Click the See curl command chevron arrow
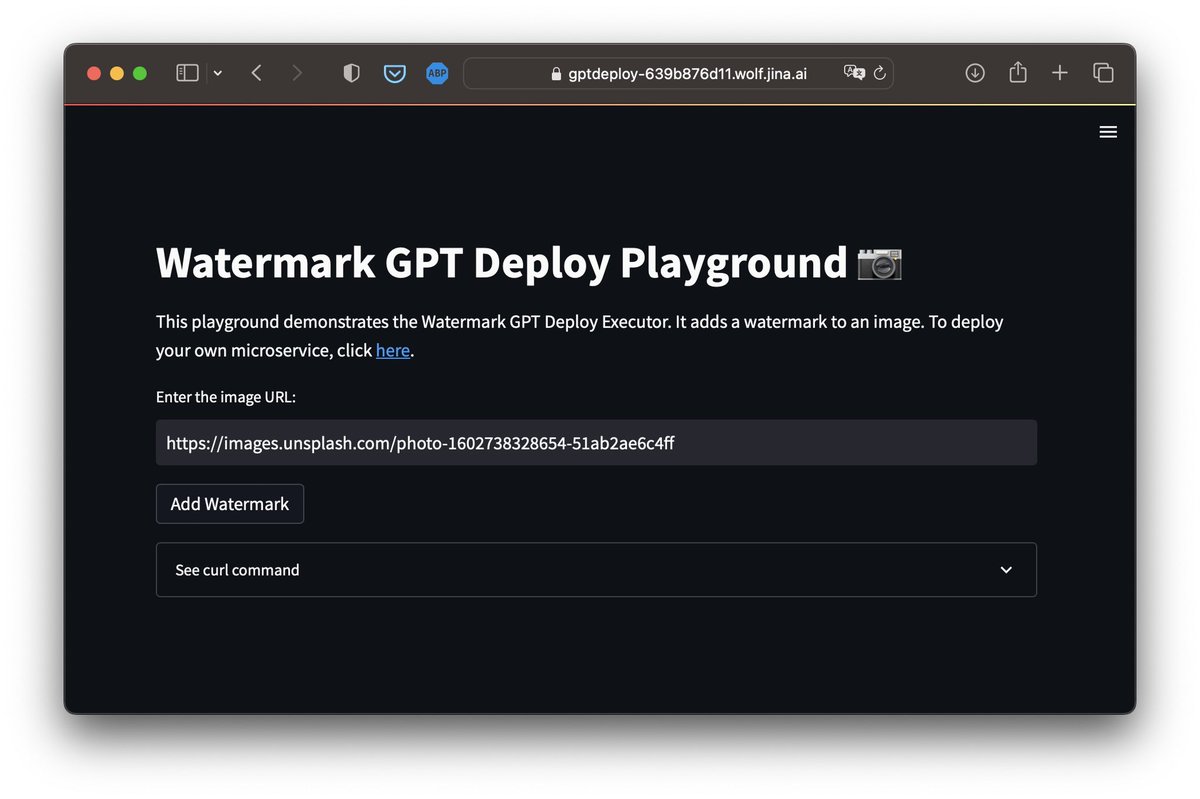The width and height of the screenshot is (1200, 799). point(1006,569)
